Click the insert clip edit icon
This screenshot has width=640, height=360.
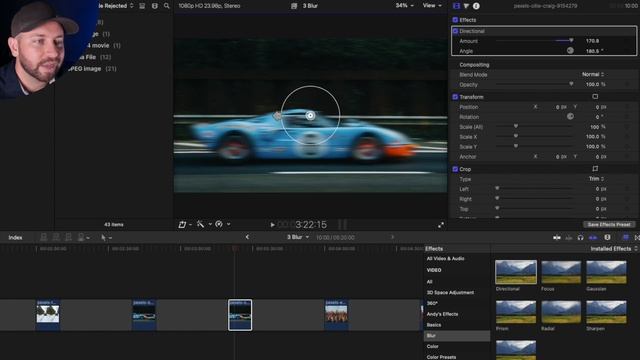[x=56, y=237]
